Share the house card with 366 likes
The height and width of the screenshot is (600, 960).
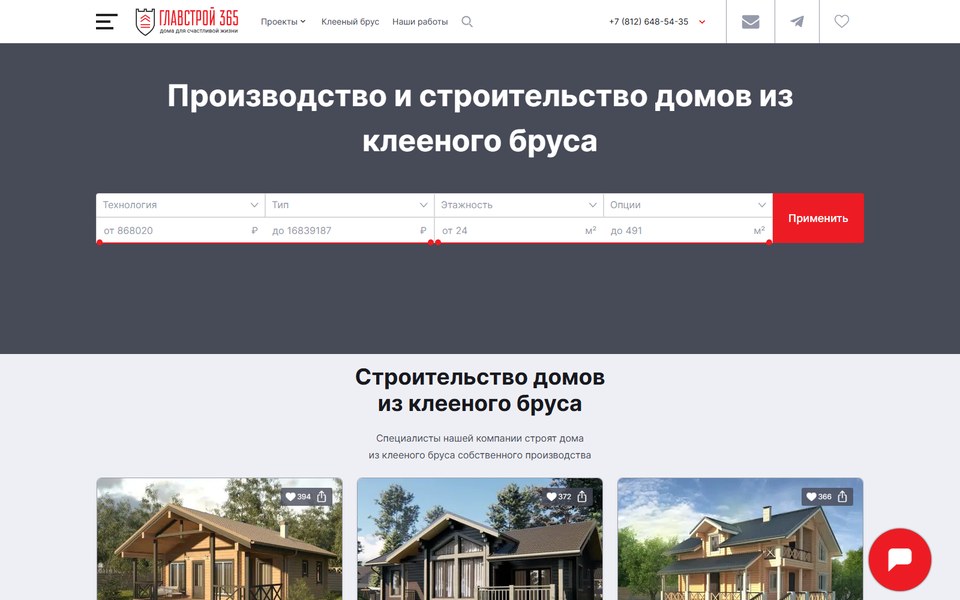(842, 497)
